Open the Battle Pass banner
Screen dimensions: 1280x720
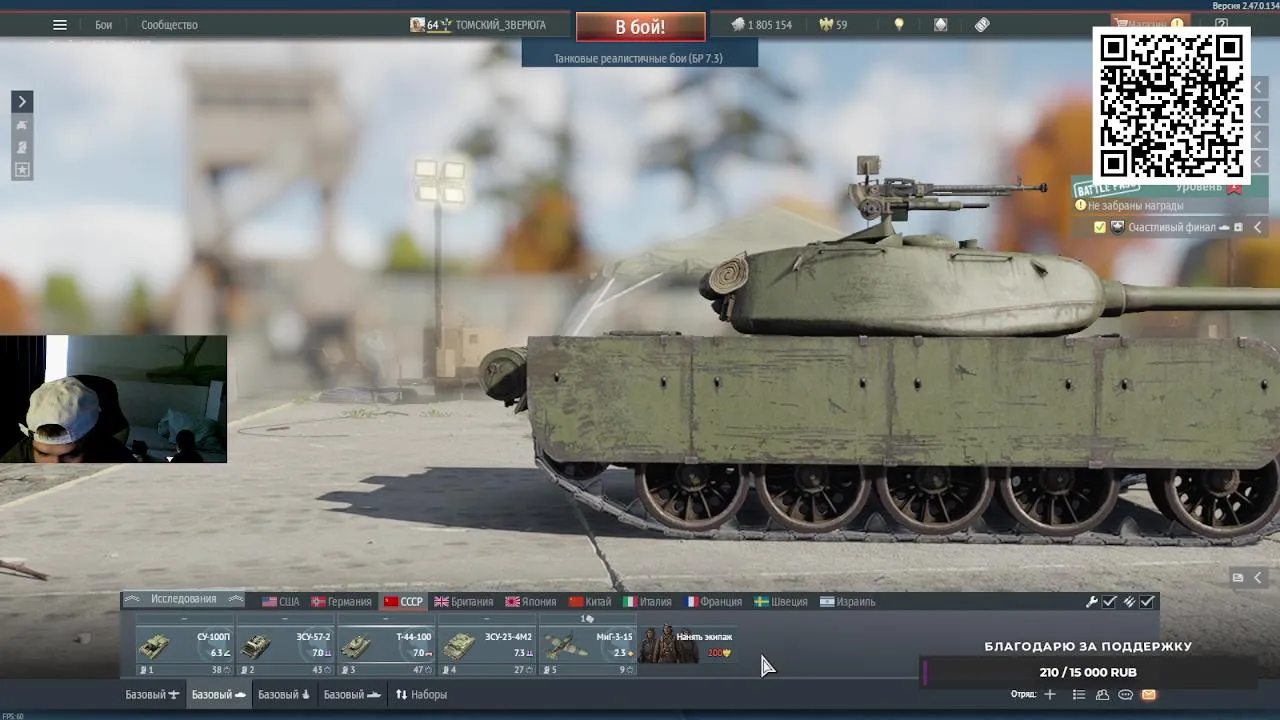(x=1170, y=187)
